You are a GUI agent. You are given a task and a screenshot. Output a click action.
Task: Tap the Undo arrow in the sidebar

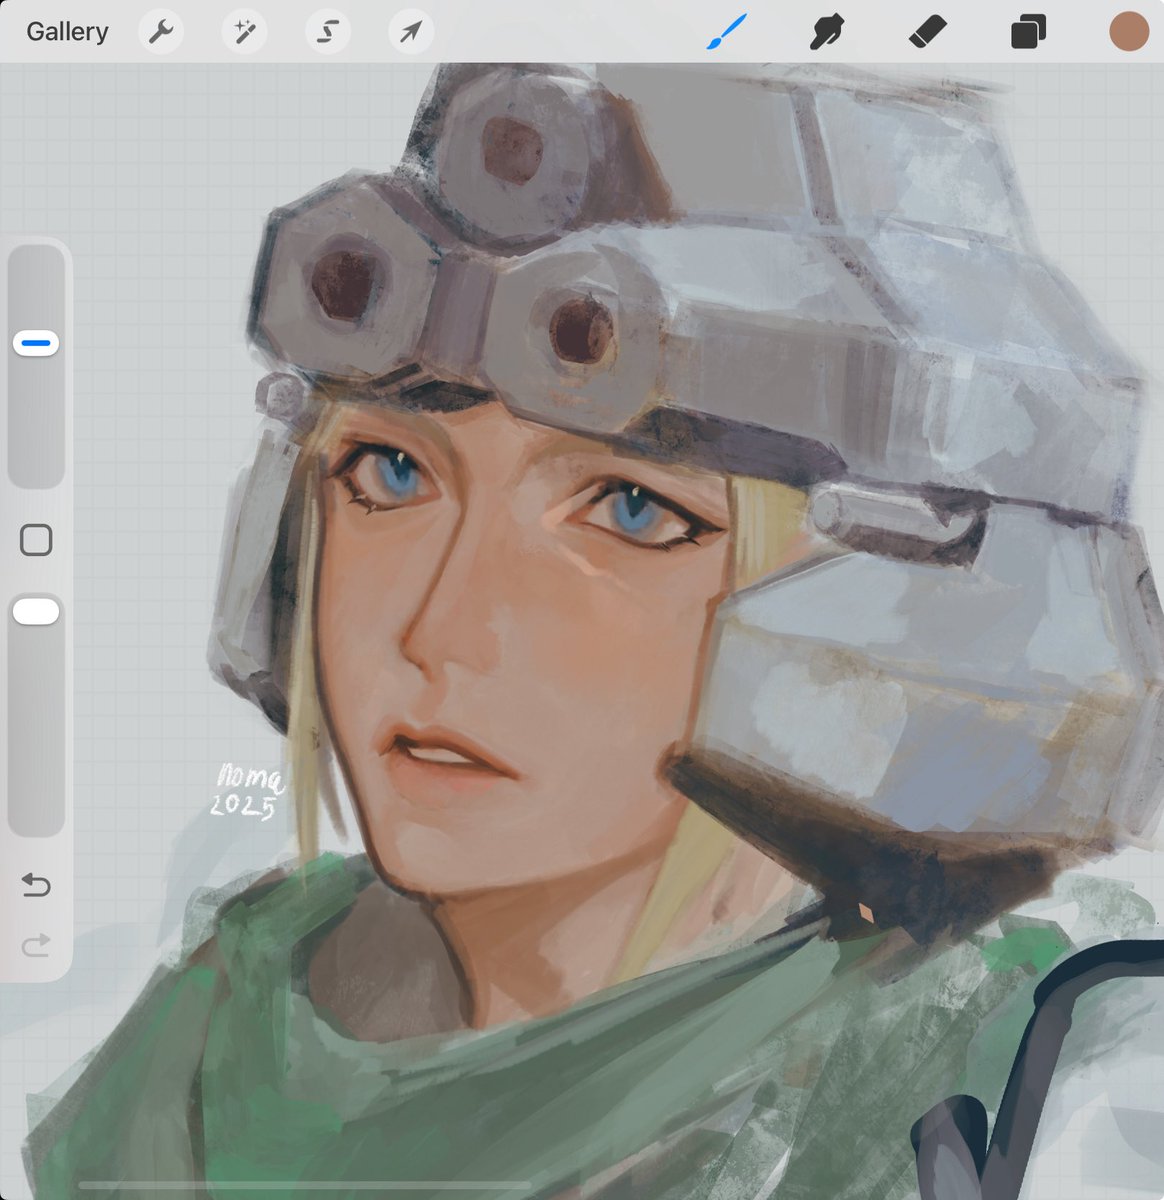tap(36, 886)
